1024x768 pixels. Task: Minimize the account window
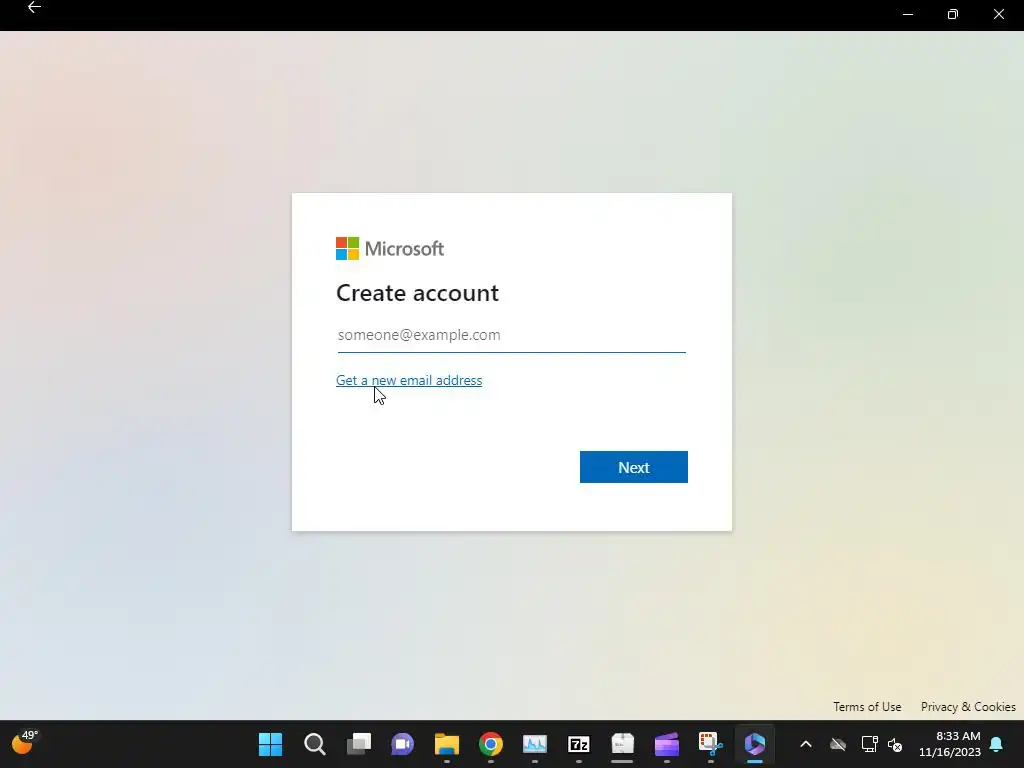coord(908,14)
